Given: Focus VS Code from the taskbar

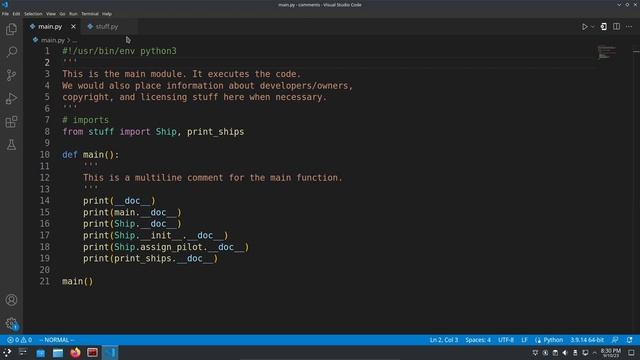Looking at the screenshot, I should [109, 353].
